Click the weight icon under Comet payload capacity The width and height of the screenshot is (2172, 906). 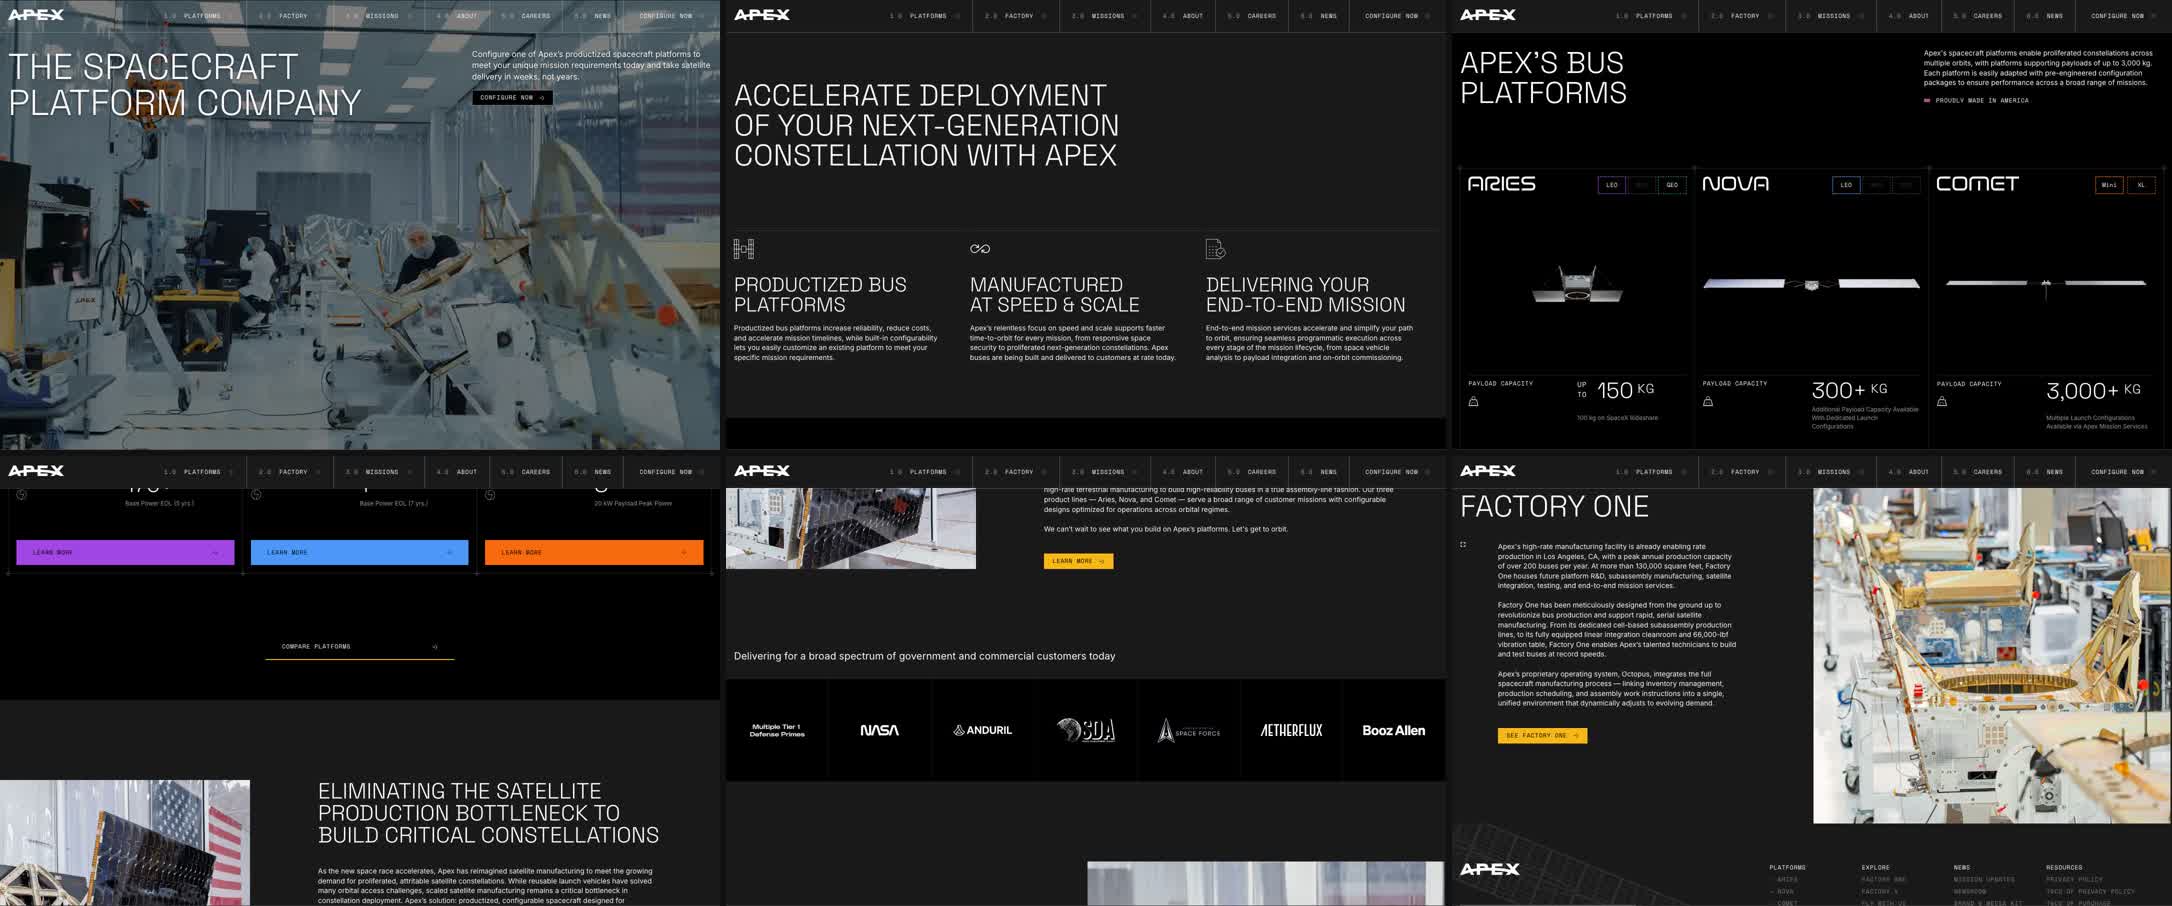tap(1942, 402)
